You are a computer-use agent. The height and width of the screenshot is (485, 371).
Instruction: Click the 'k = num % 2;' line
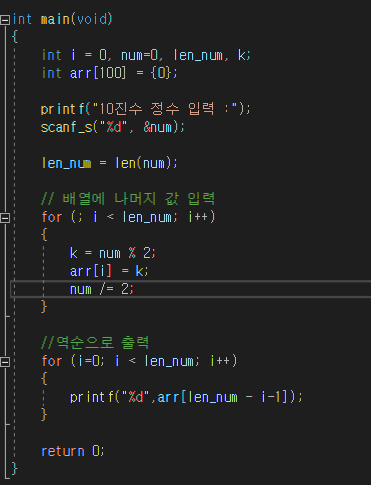pos(113,253)
